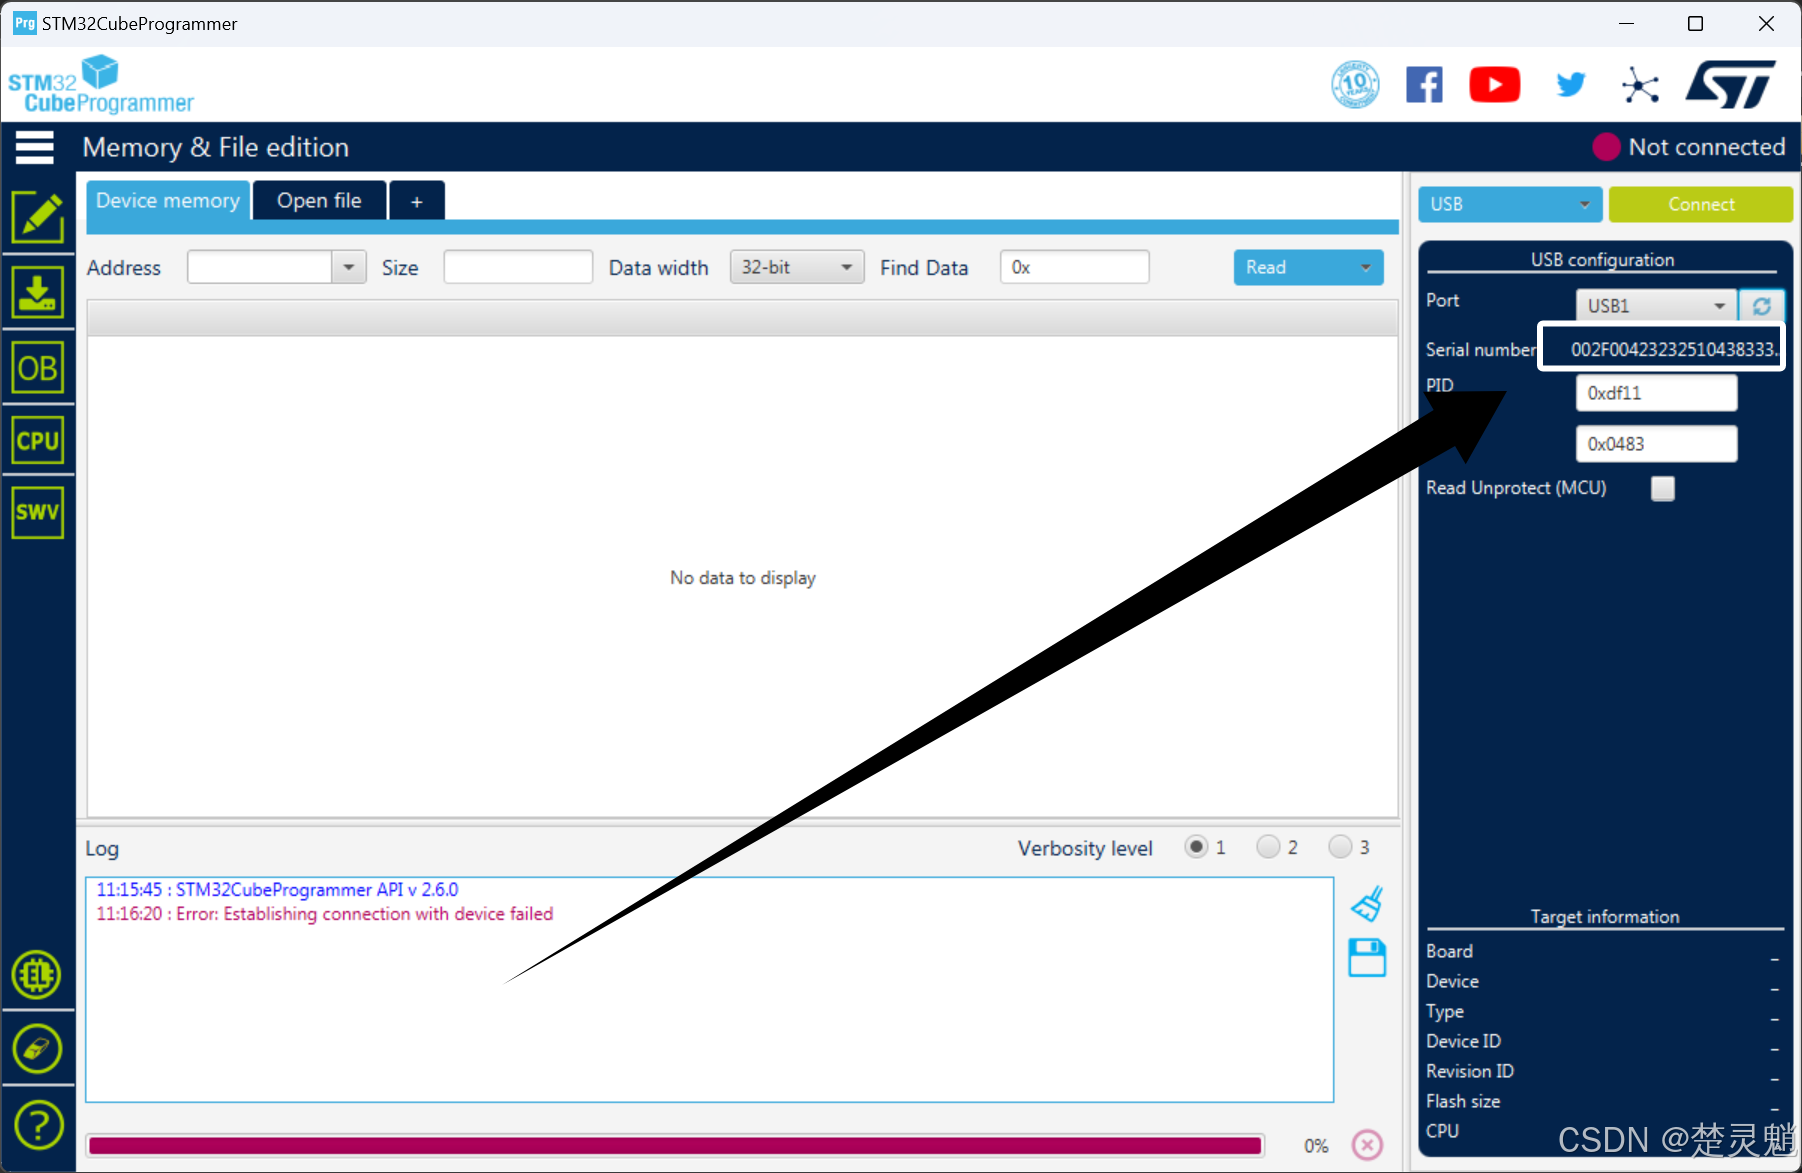This screenshot has height=1173, width=1802.
Task: Open the Facebook link icon
Action: click(x=1424, y=85)
